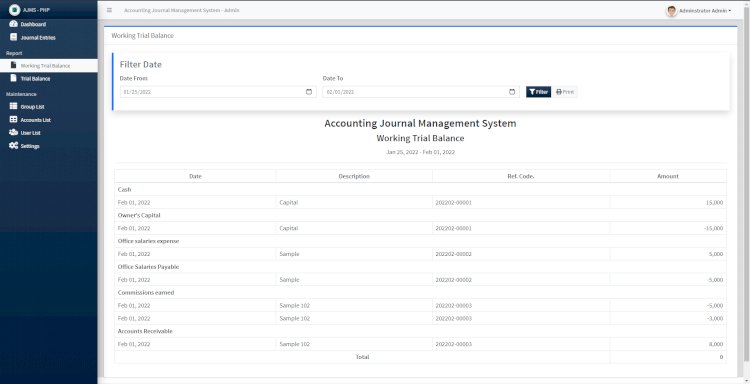The width and height of the screenshot is (750, 384).
Task: Click the Office salaries expense group row
Action: 420,241
